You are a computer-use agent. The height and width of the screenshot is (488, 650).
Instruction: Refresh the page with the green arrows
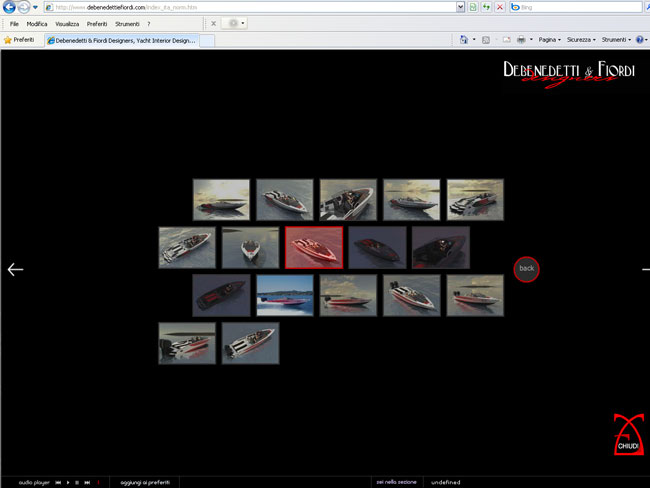pyautogui.click(x=486, y=7)
